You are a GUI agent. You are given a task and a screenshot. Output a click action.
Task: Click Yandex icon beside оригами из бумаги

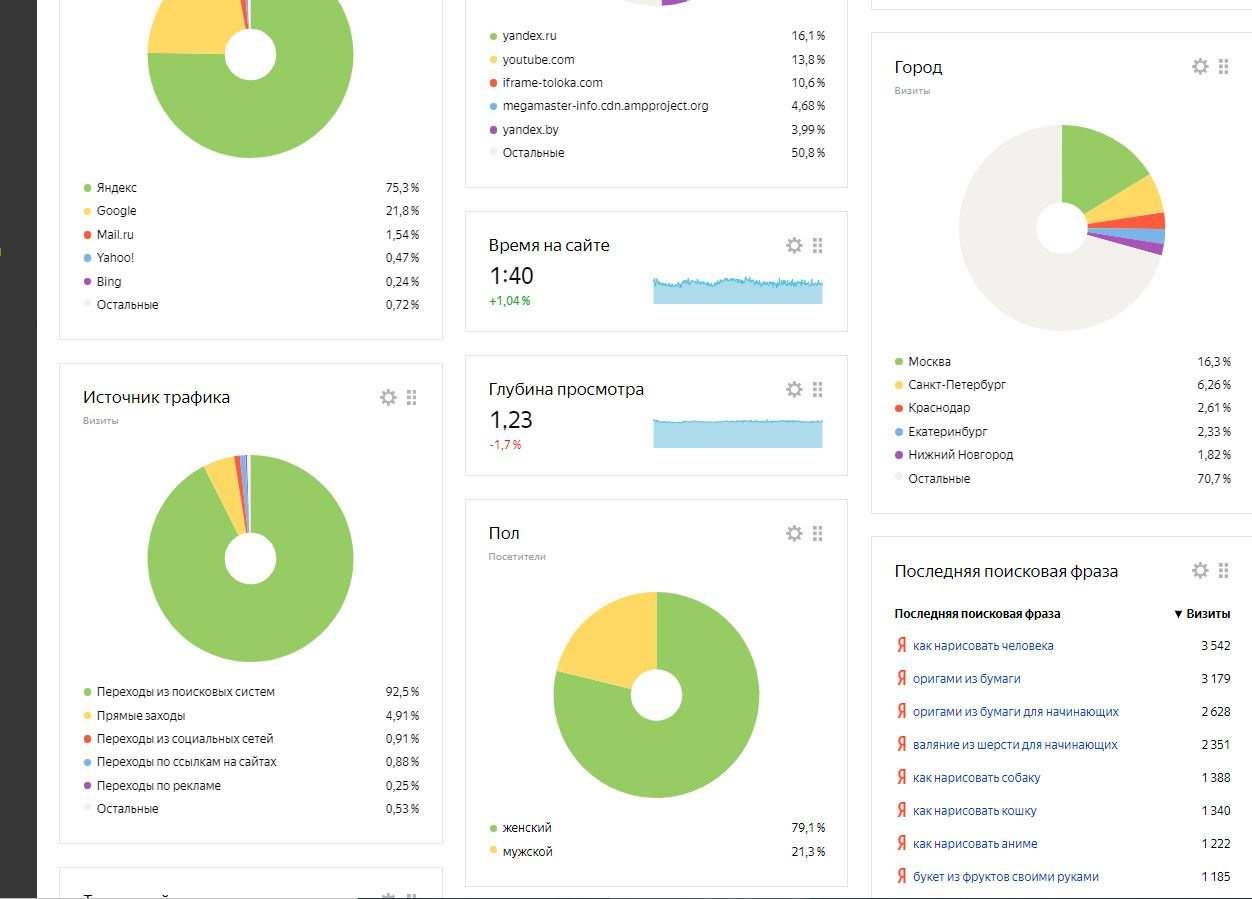point(901,678)
